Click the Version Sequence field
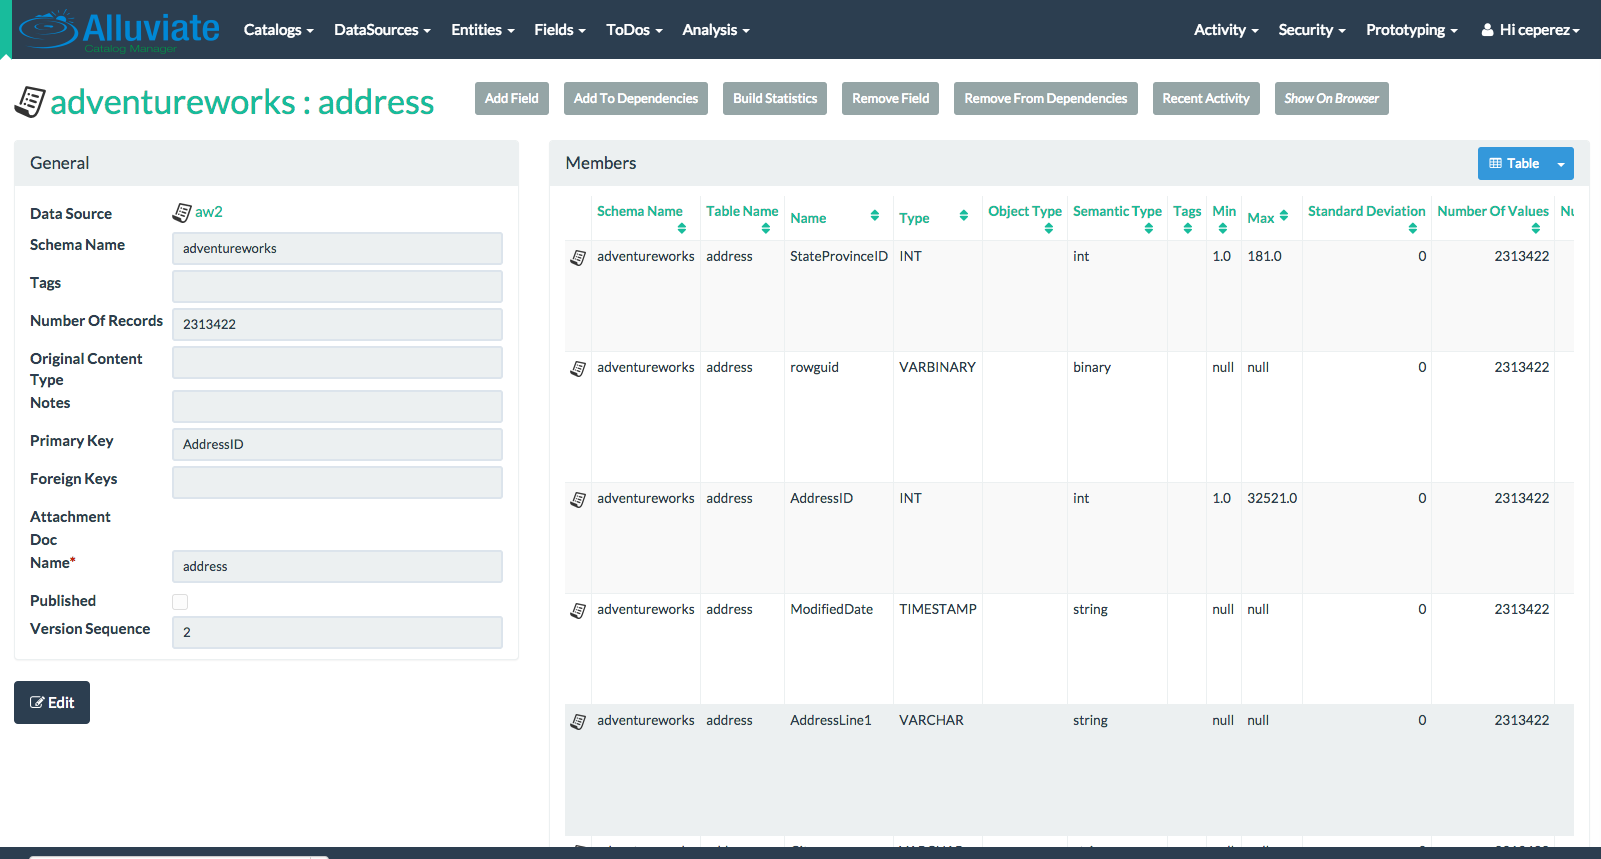Screen dimensions: 1601x859 (337, 632)
